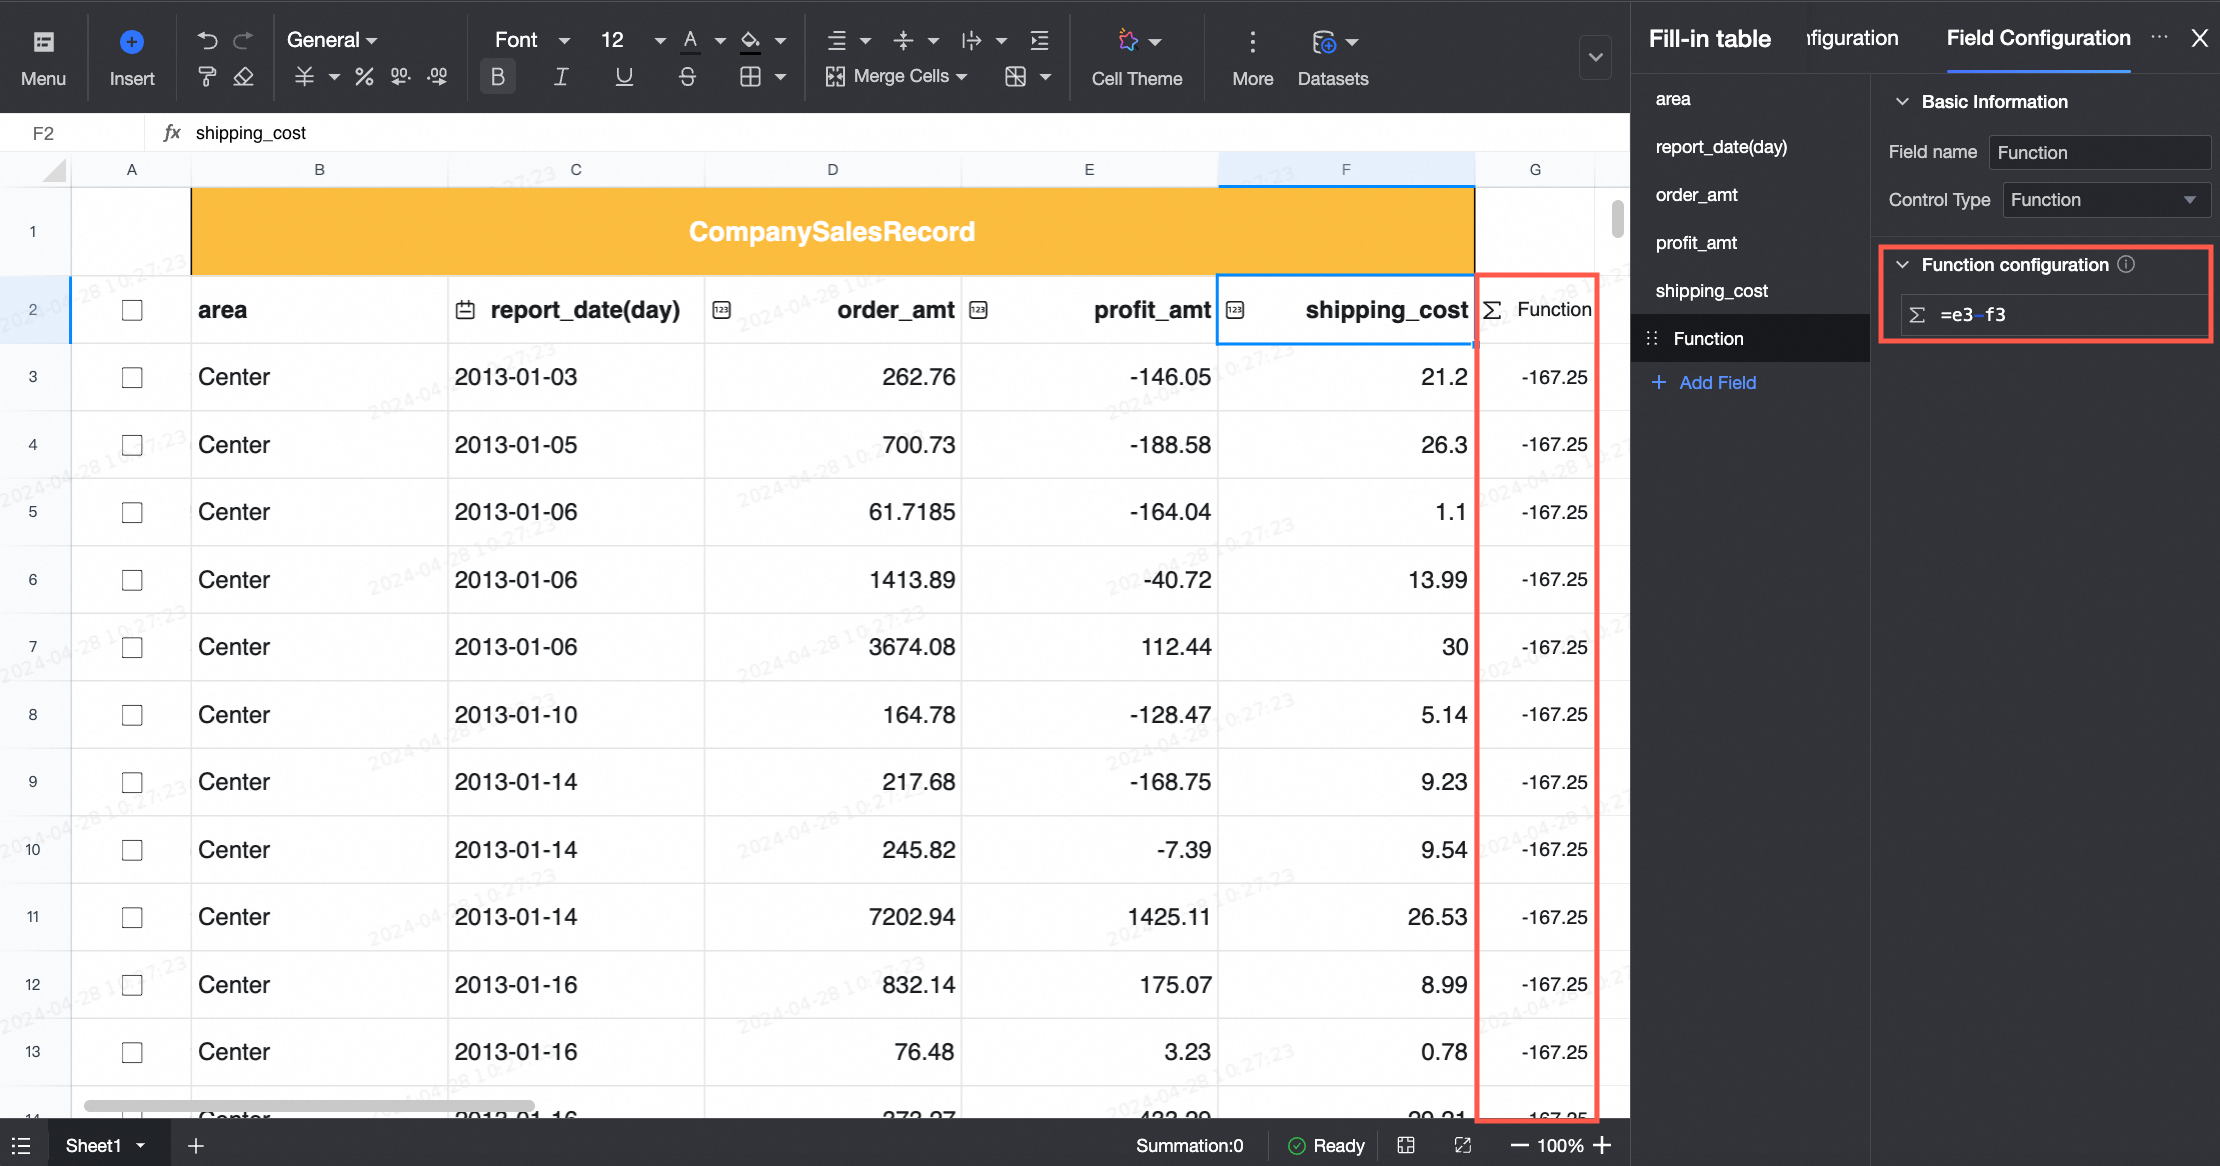The width and height of the screenshot is (2220, 1166).
Task: Select order_amt field in list
Action: [1750, 195]
